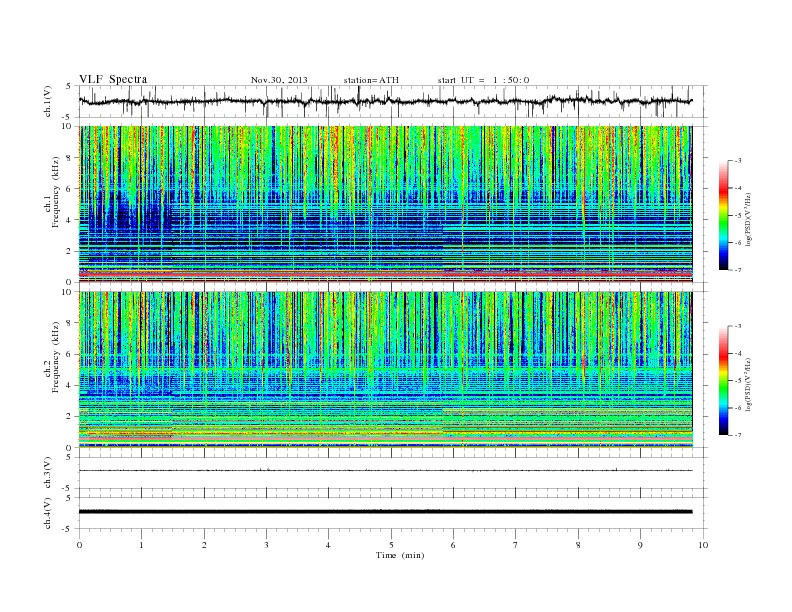Click the date "Nov.30, 2013"
Image resolution: width=792 pixels, height=612 pixels.
click(279, 80)
